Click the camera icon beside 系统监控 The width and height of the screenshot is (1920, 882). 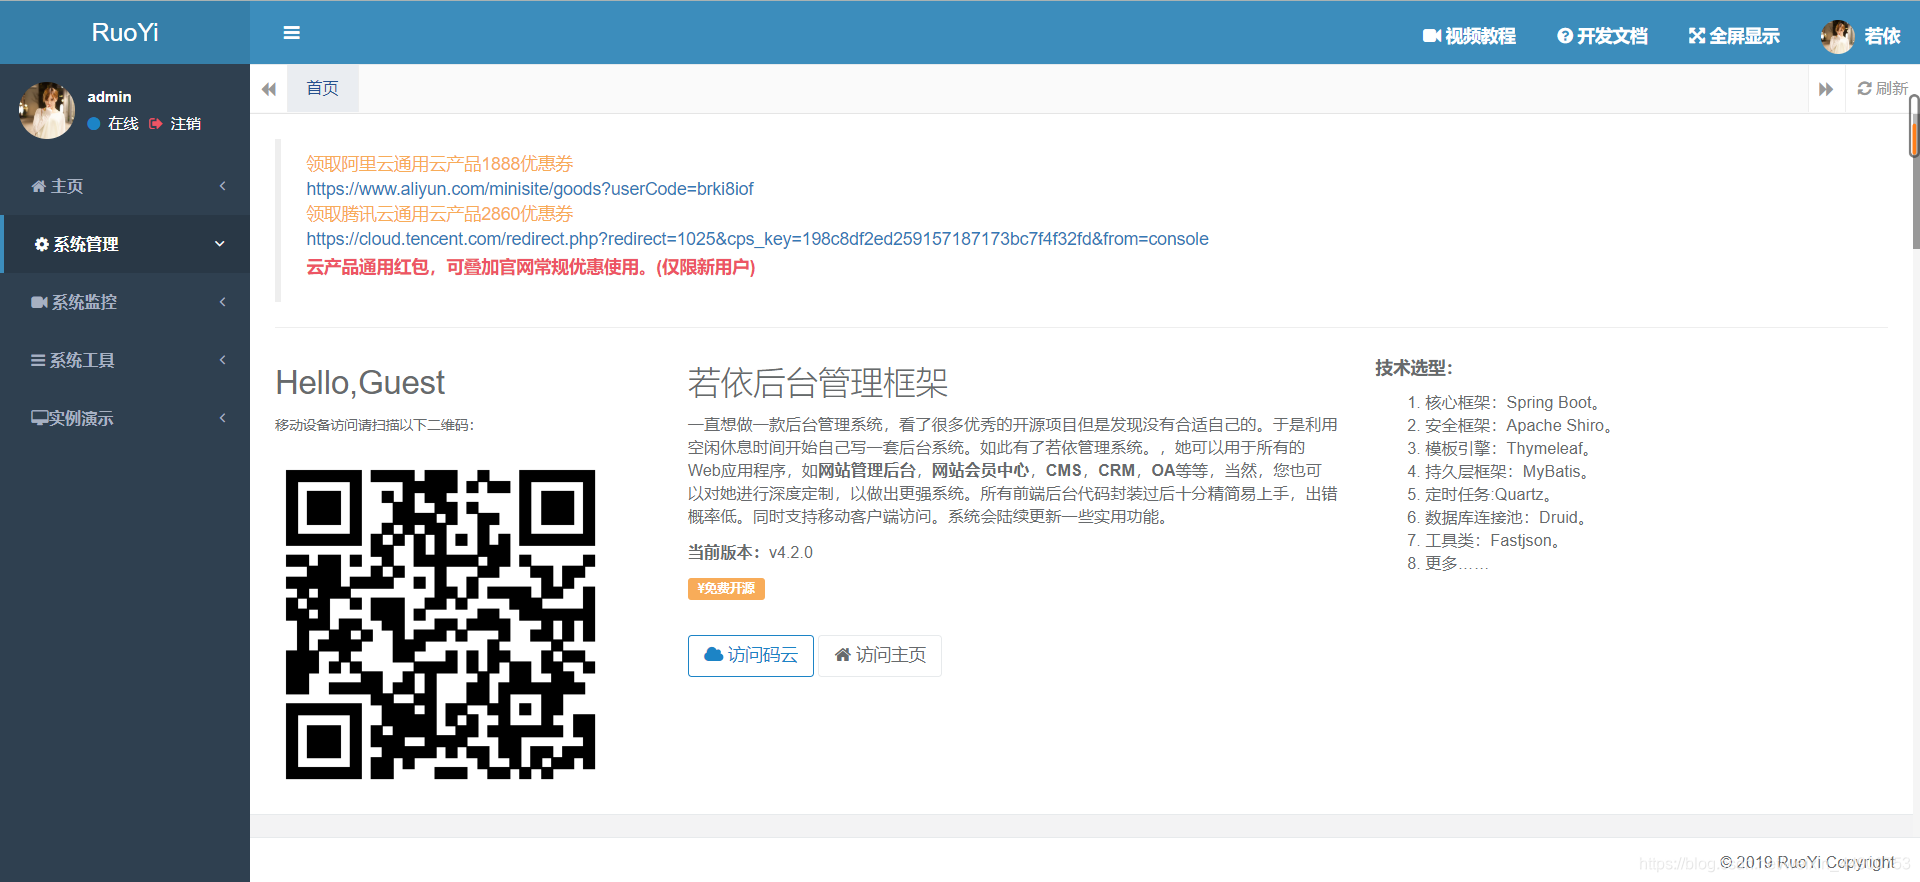click(39, 302)
